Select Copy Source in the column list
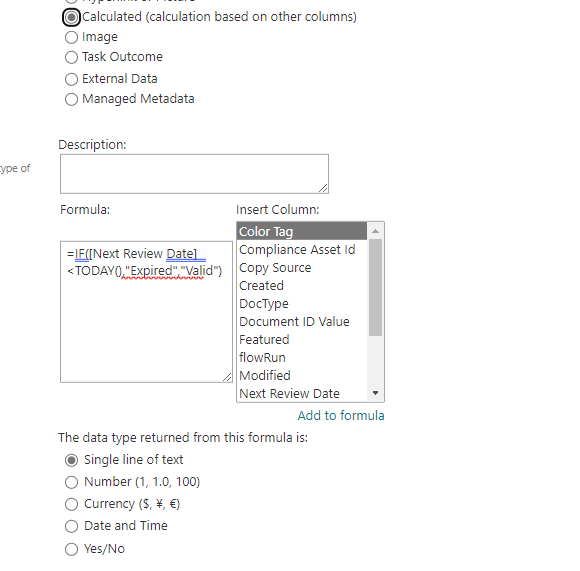The image size is (580, 571). (x=302, y=268)
